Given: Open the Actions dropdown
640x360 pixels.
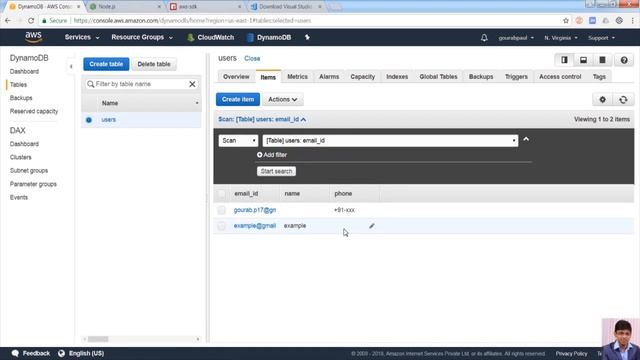Looking at the screenshot, I should tap(282, 100).
